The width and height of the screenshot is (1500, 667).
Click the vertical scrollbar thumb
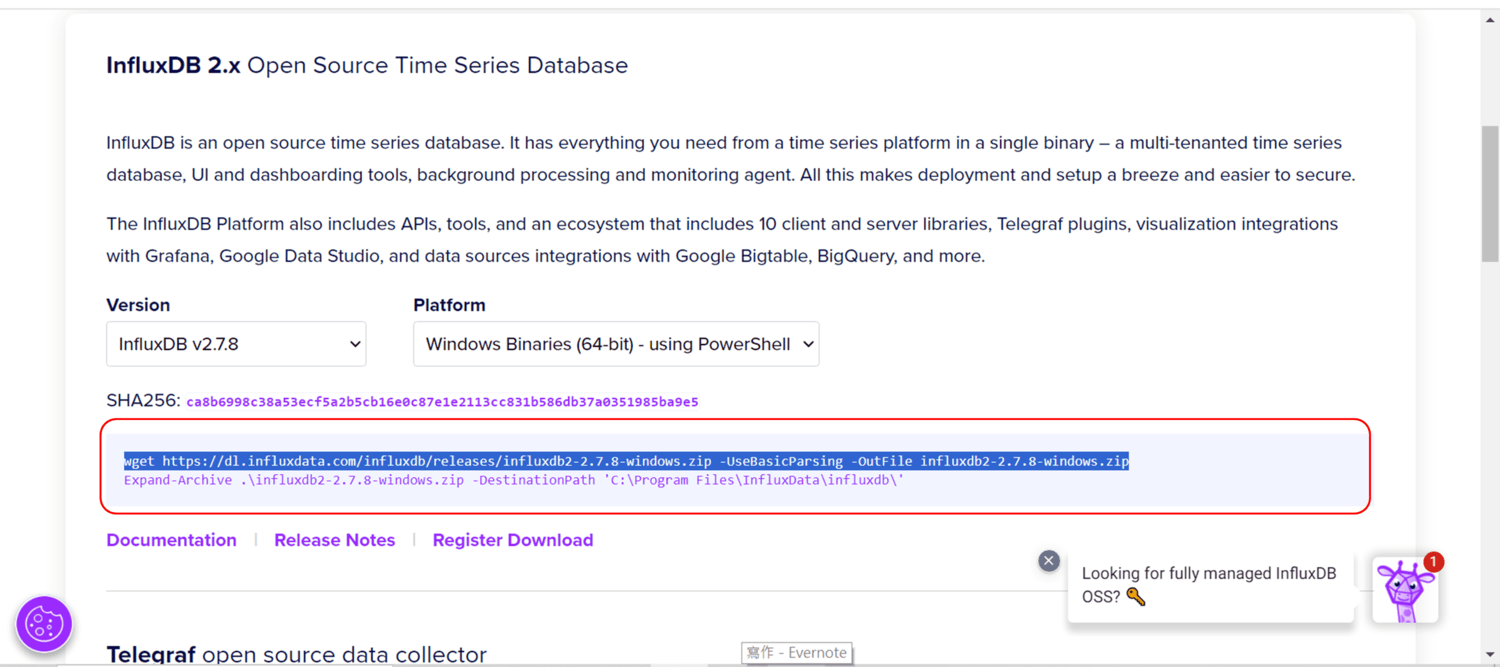[1490, 193]
